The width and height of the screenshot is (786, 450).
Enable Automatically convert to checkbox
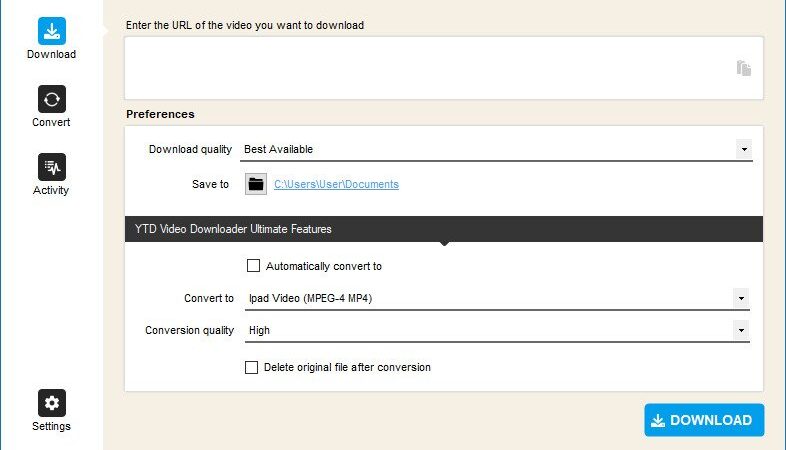[253, 266]
